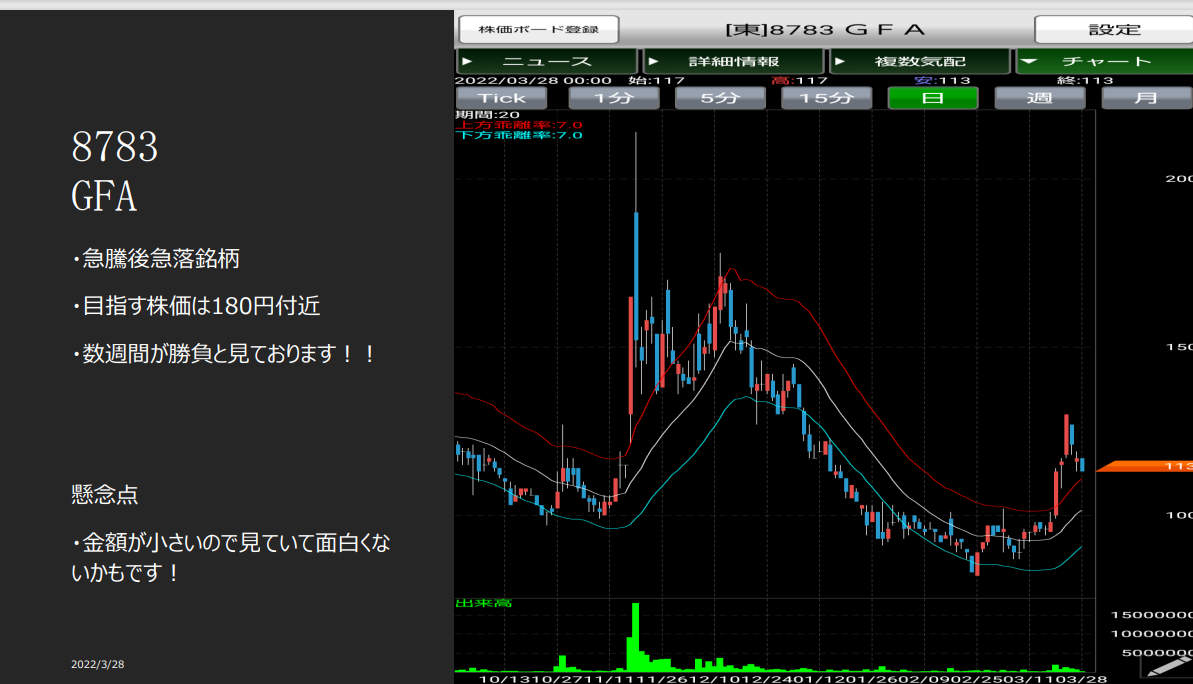Click the tallest green volume bar
This screenshot has height=684, width=1193.
tap(634, 637)
